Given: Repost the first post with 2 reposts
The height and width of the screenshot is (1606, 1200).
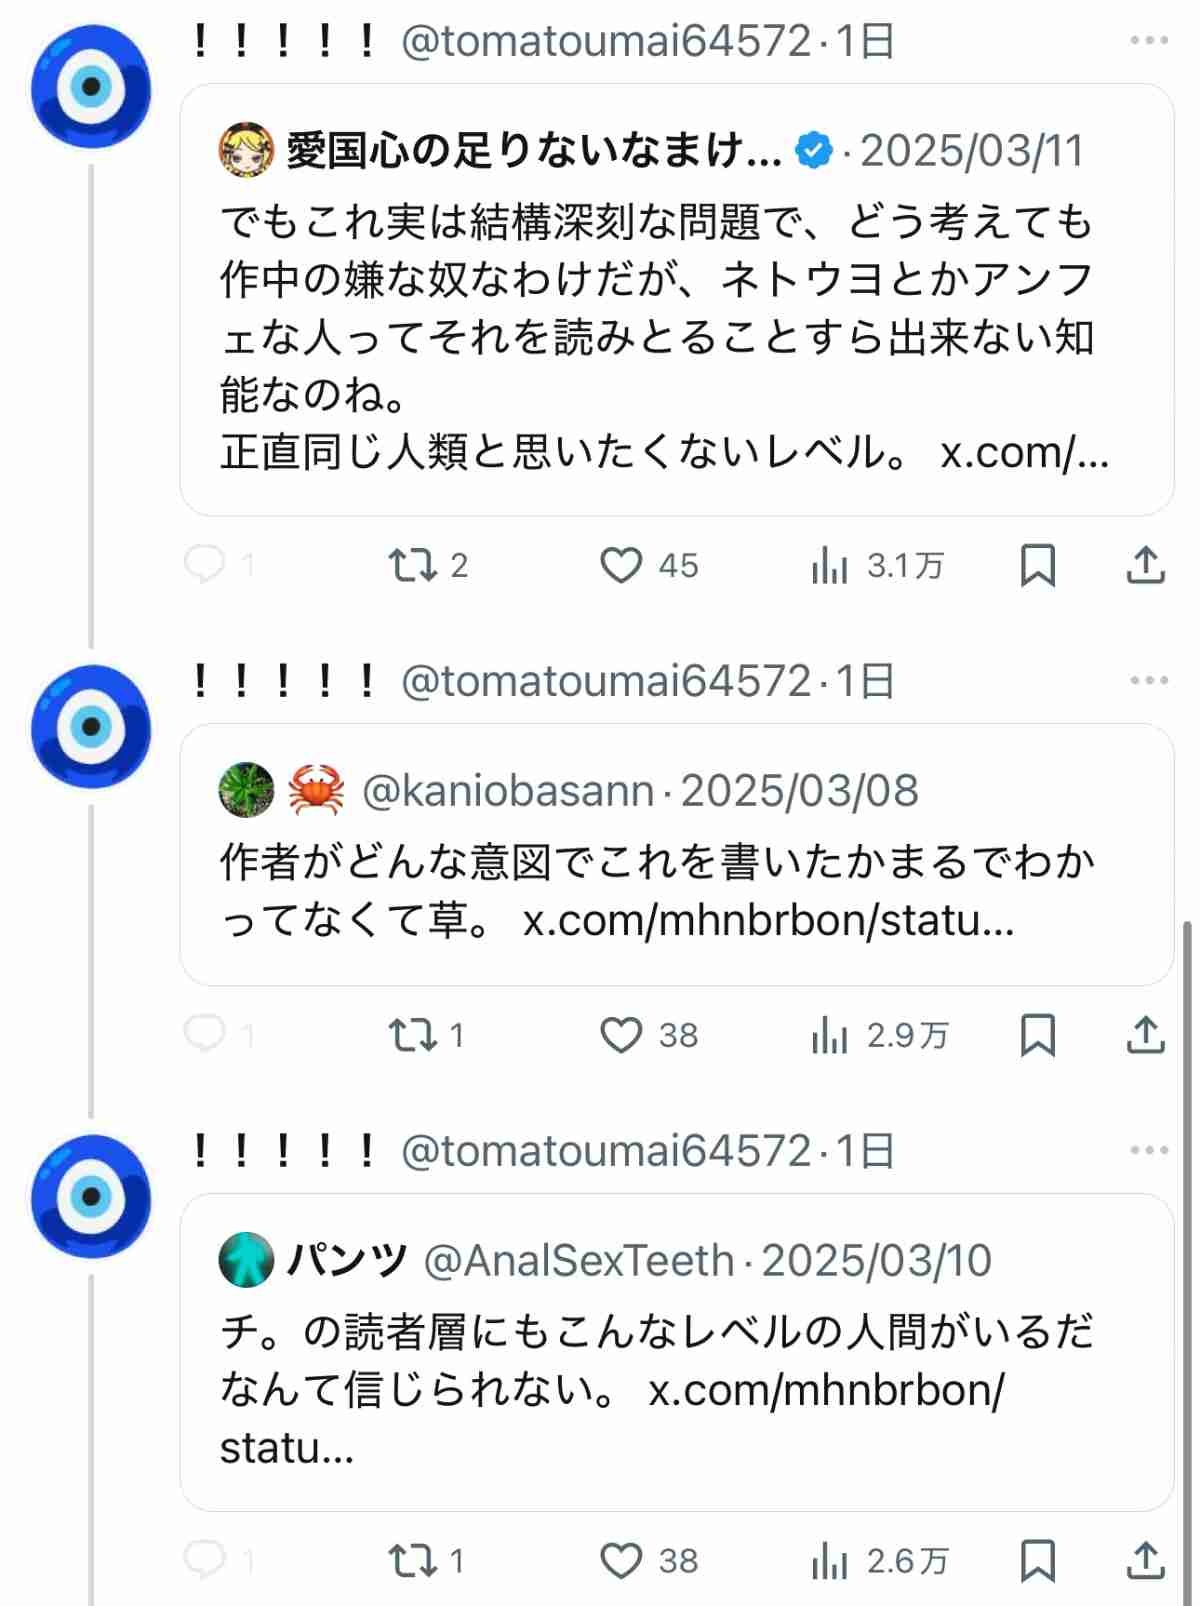Looking at the screenshot, I should point(412,566).
